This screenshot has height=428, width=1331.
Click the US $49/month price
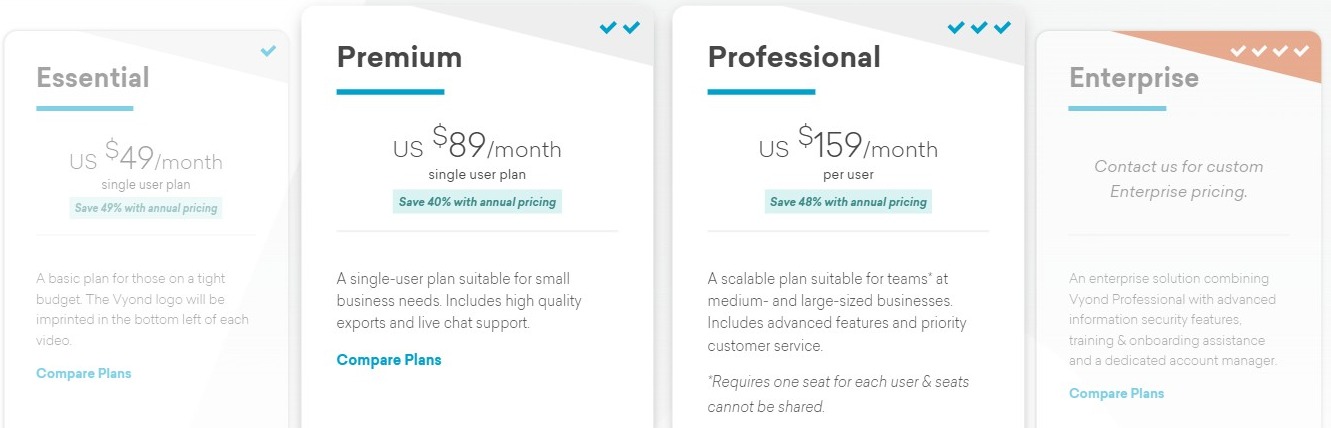pyautogui.click(x=146, y=158)
